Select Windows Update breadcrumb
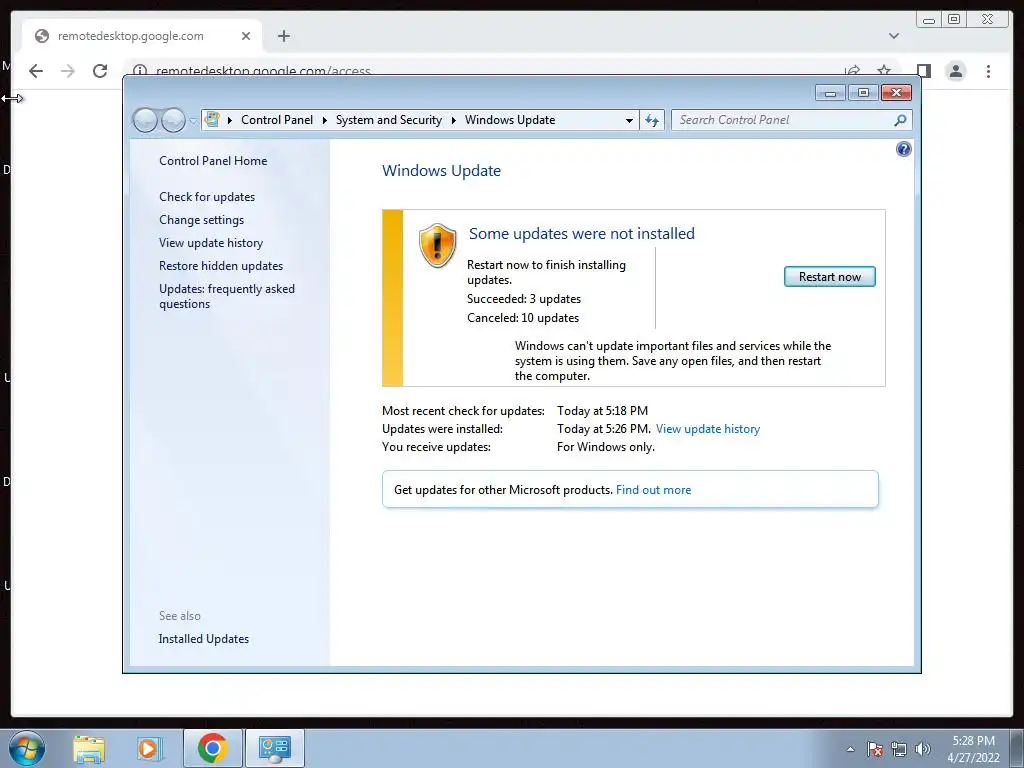Image resolution: width=1024 pixels, height=768 pixels. [510, 120]
